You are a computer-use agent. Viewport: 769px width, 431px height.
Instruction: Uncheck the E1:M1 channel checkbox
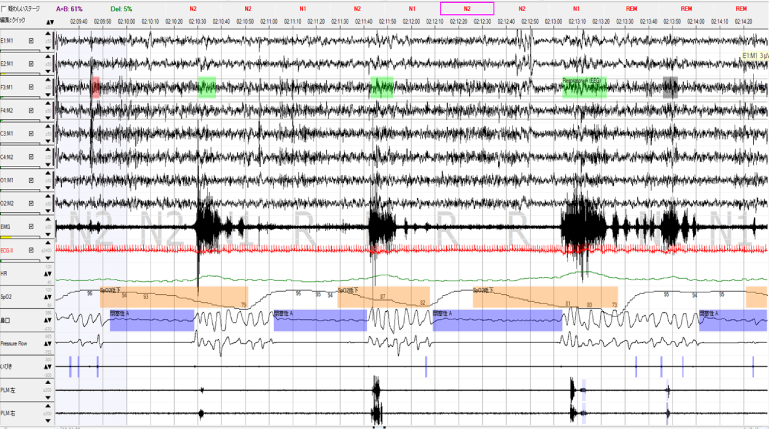click(x=31, y=41)
